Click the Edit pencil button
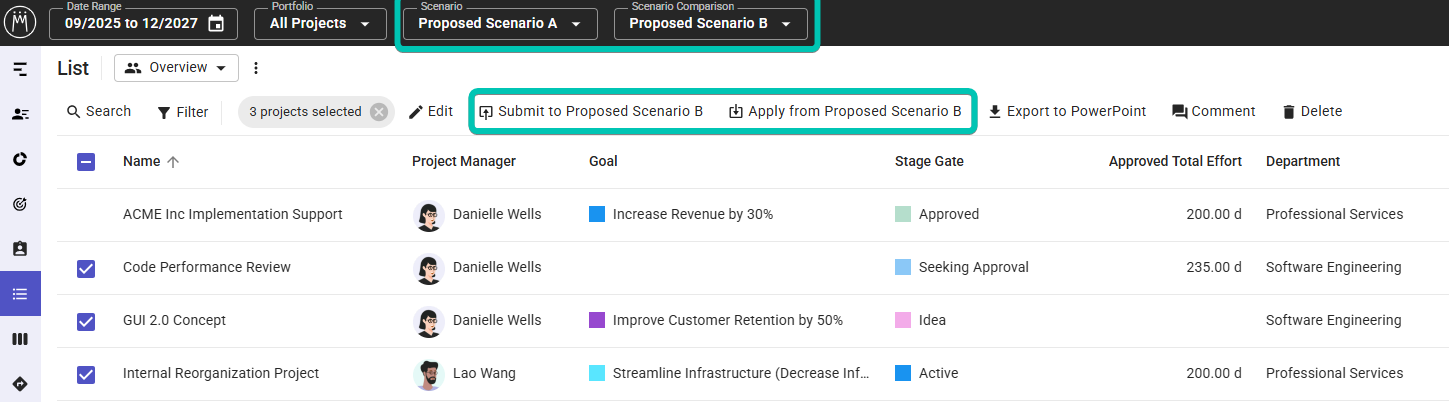Screen dimensions: 1449x402 [430, 111]
